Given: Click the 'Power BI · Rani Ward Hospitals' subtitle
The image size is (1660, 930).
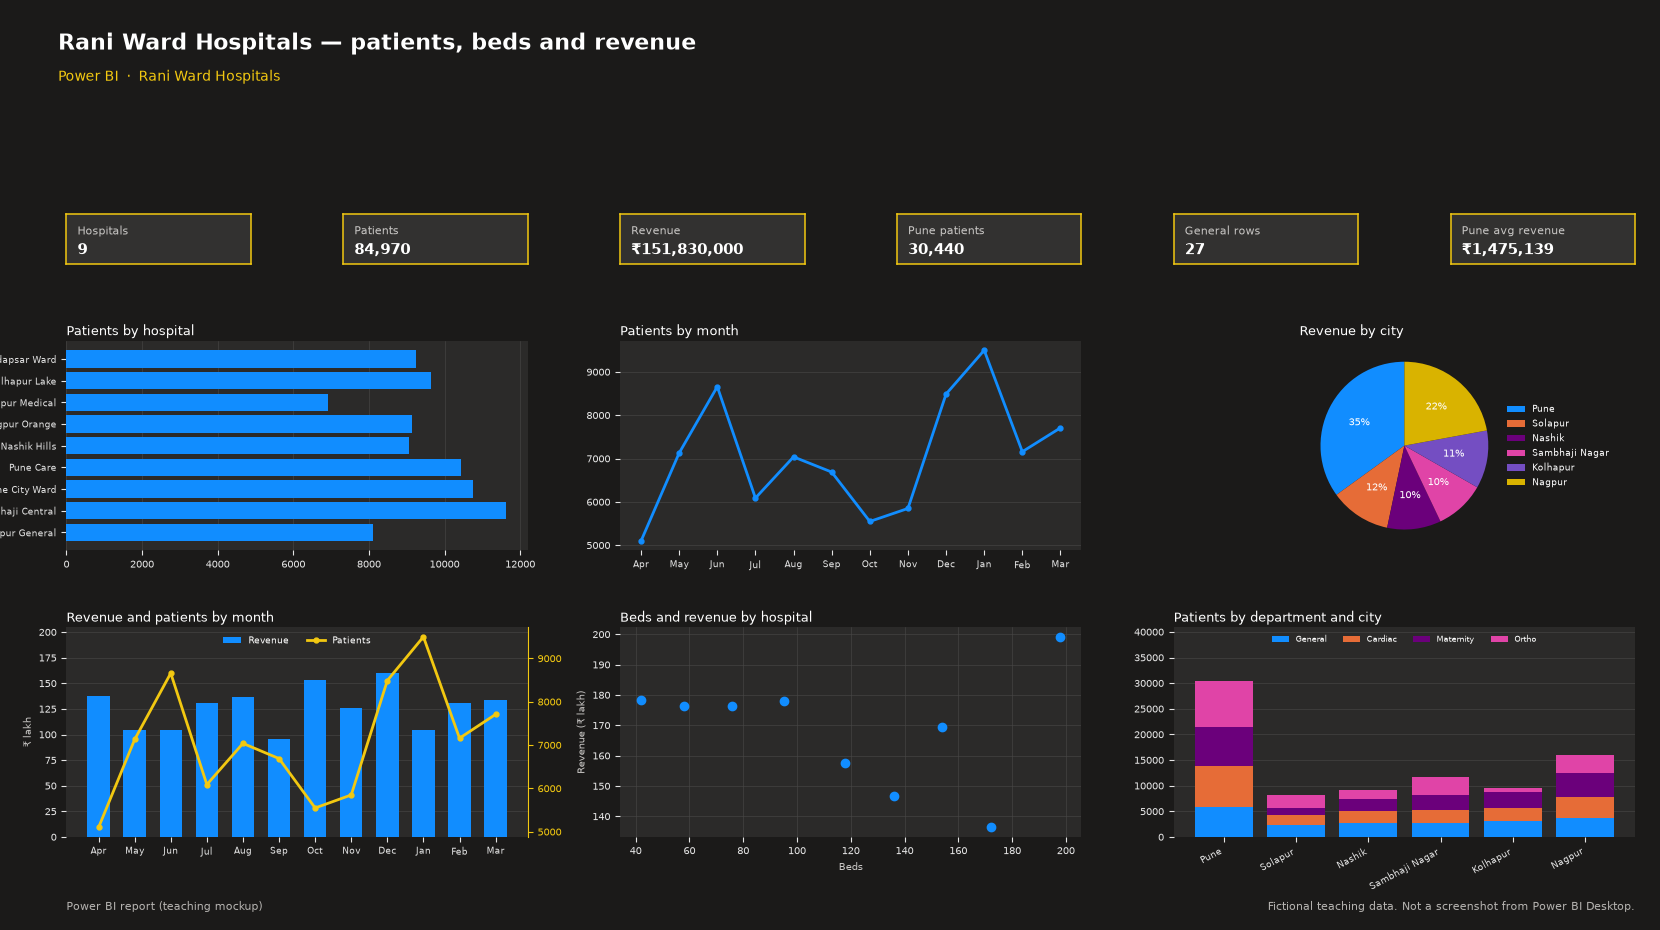Looking at the screenshot, I should (169, 76).
